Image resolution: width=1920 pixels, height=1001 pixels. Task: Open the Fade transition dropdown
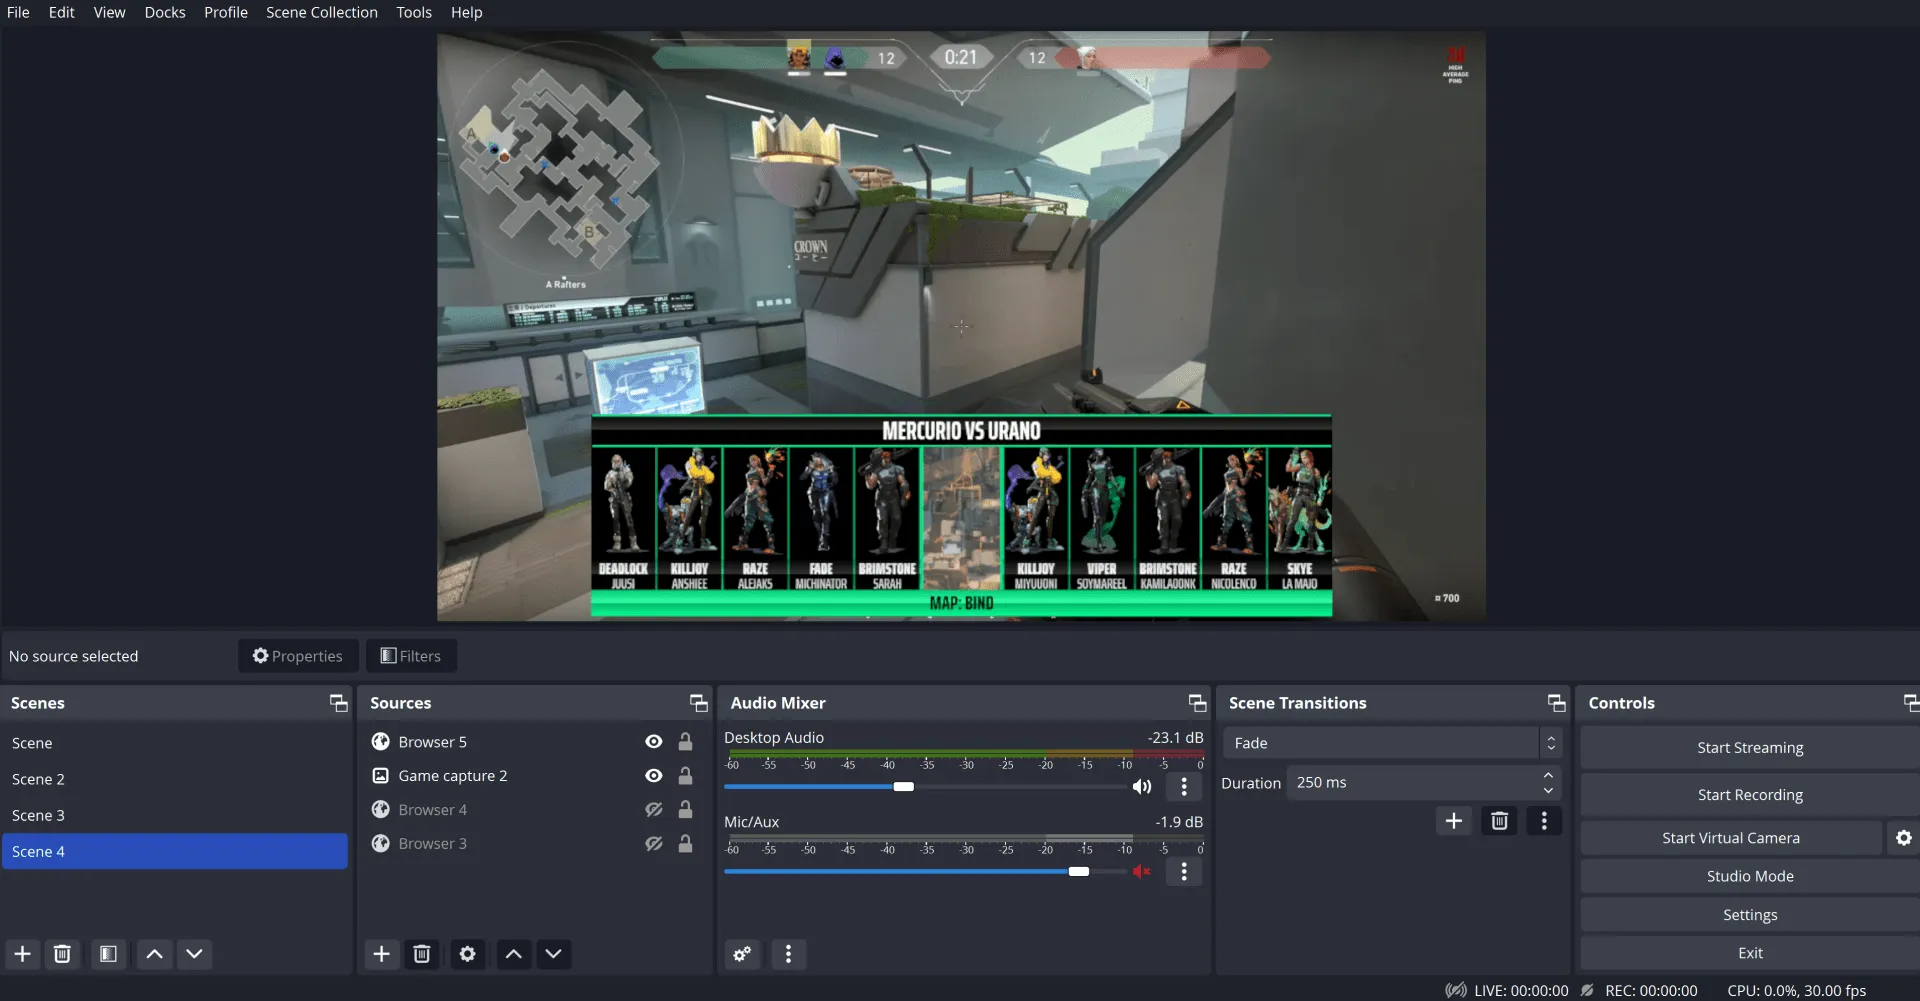[x=1391, y=743]
